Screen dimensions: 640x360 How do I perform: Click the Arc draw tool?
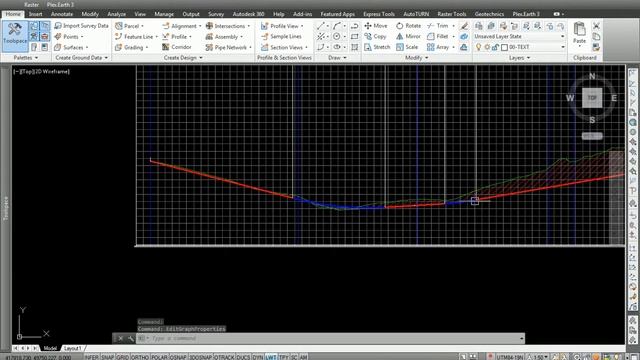pyautogui.click(x=336, y=26)
